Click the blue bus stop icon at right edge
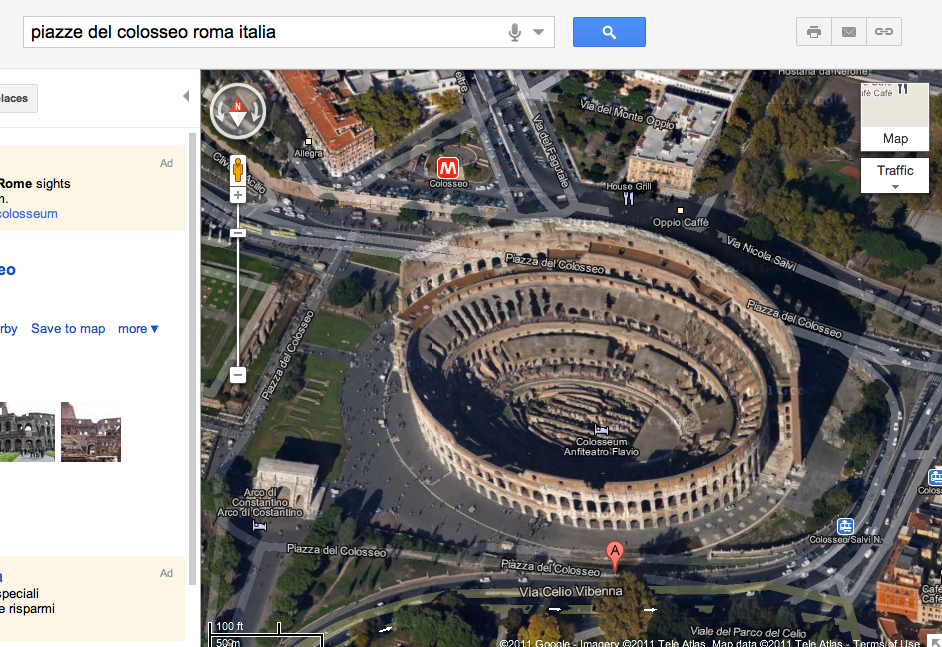Viewport: 942px width, 647px height. (935, 478)
